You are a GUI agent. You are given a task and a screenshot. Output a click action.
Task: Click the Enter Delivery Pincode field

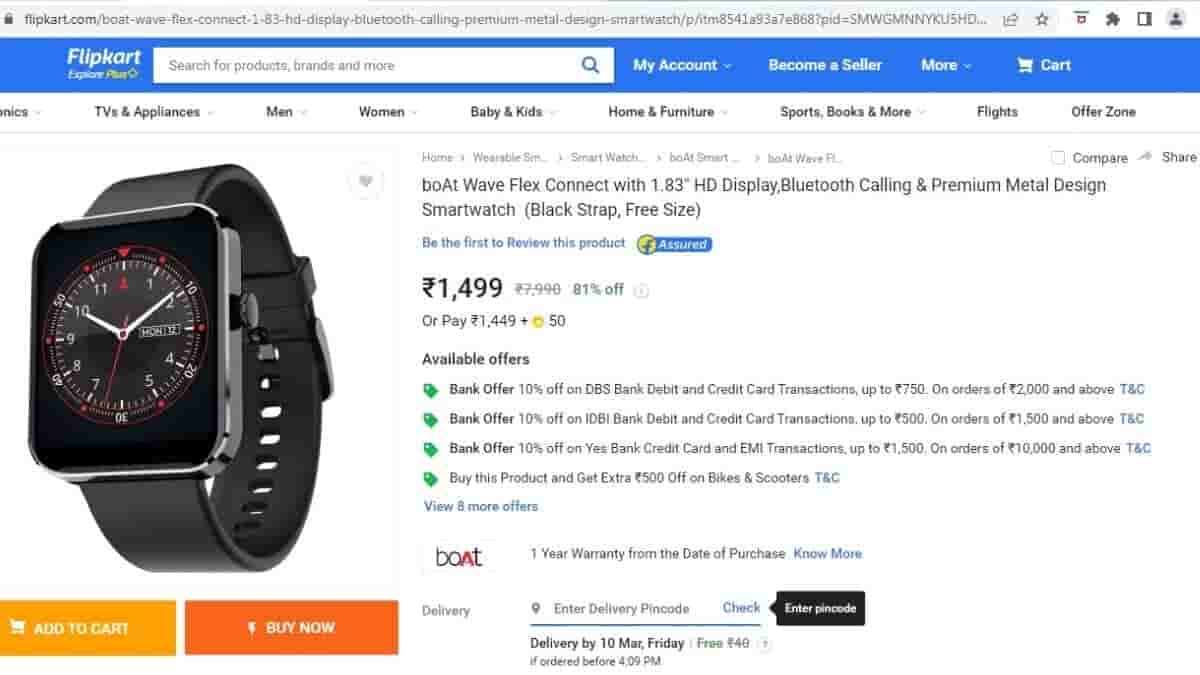tap(621, 608)
